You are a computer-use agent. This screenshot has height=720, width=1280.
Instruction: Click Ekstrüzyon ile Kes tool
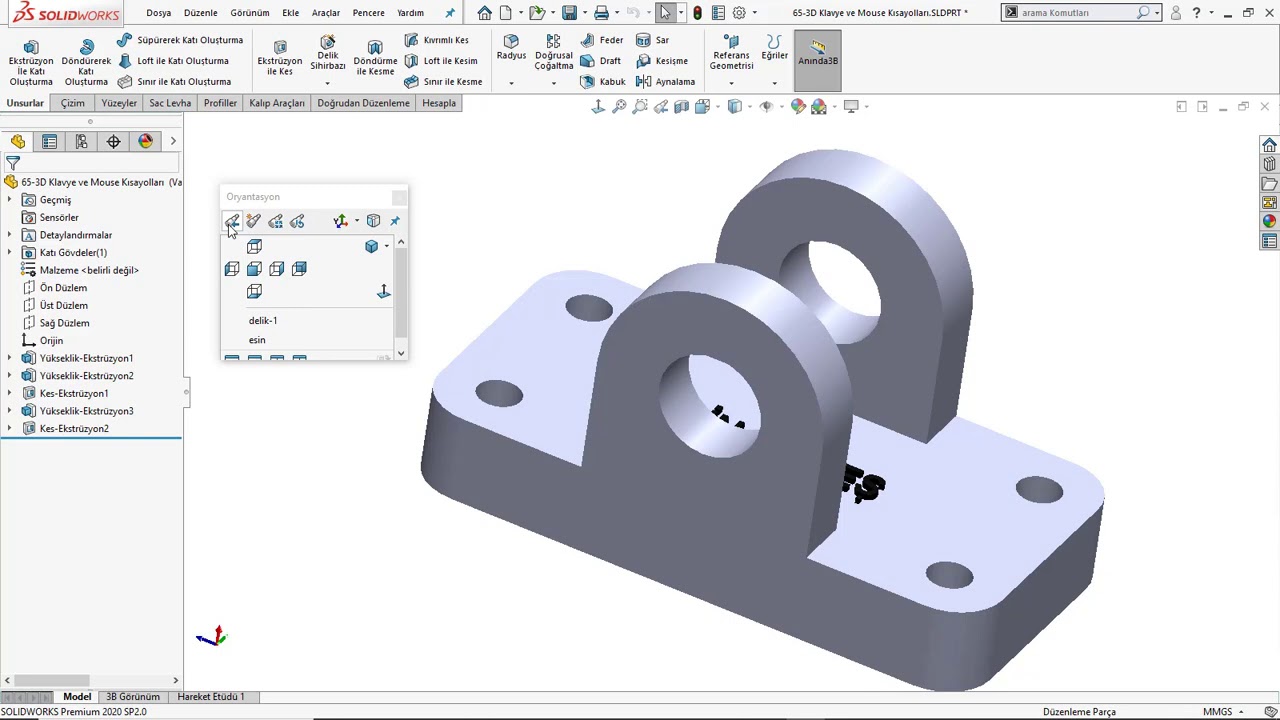click(279, 57)
